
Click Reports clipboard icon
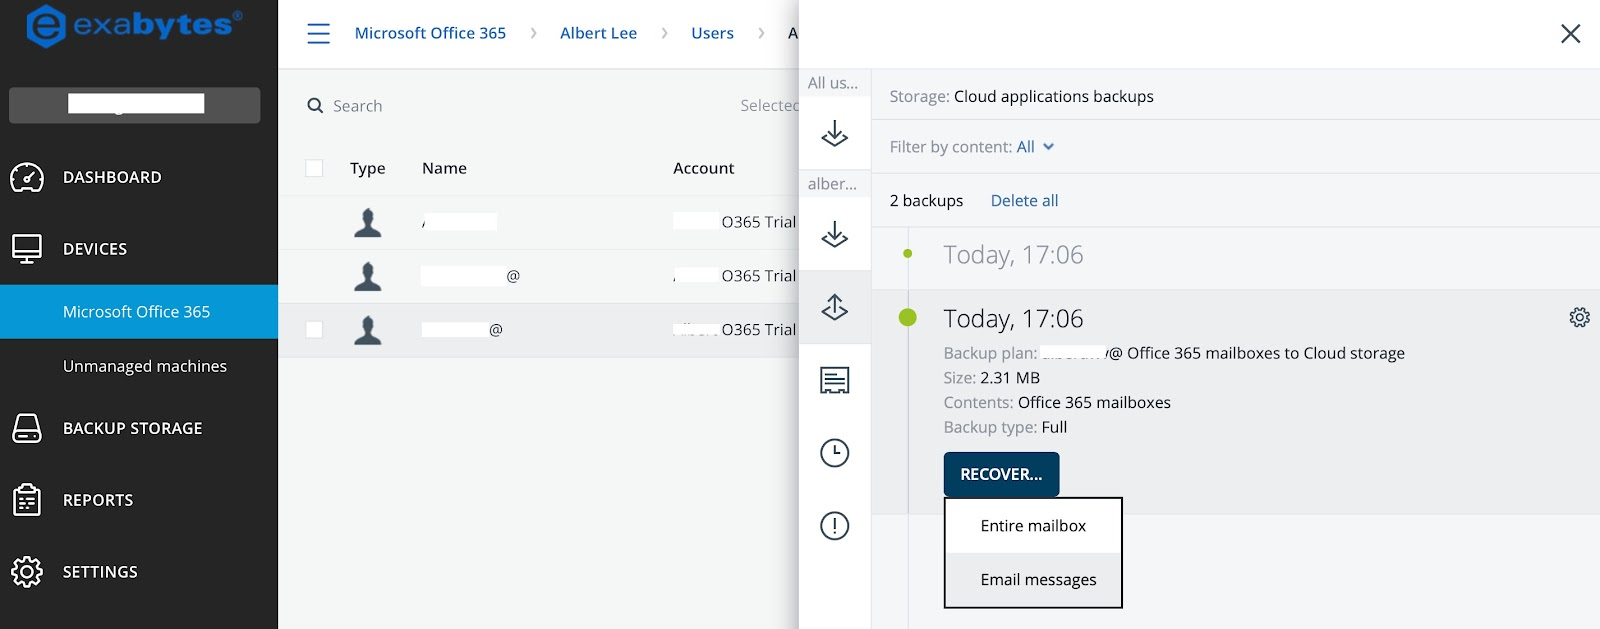[x=27, y=500]
